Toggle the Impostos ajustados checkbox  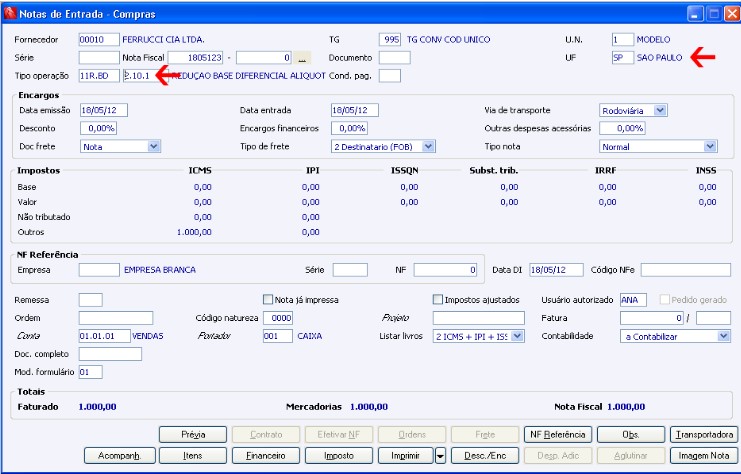pyautogui.click(x=438, y=300)
